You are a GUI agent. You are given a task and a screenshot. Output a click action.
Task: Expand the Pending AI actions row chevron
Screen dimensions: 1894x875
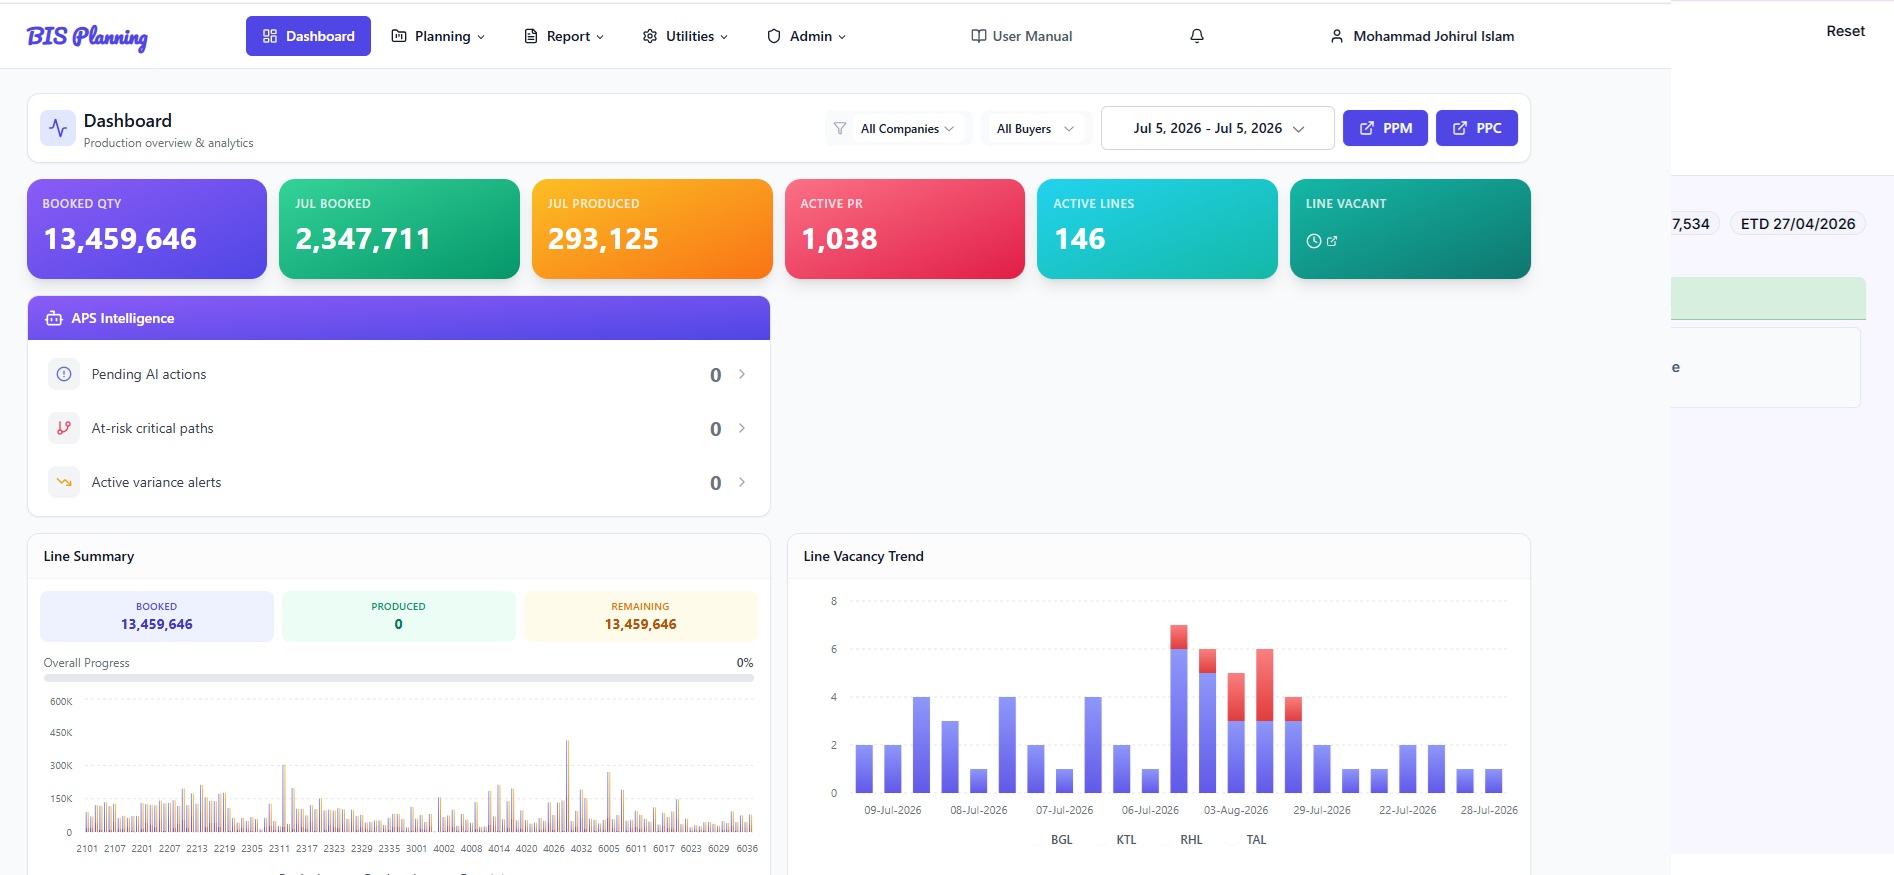742,374
